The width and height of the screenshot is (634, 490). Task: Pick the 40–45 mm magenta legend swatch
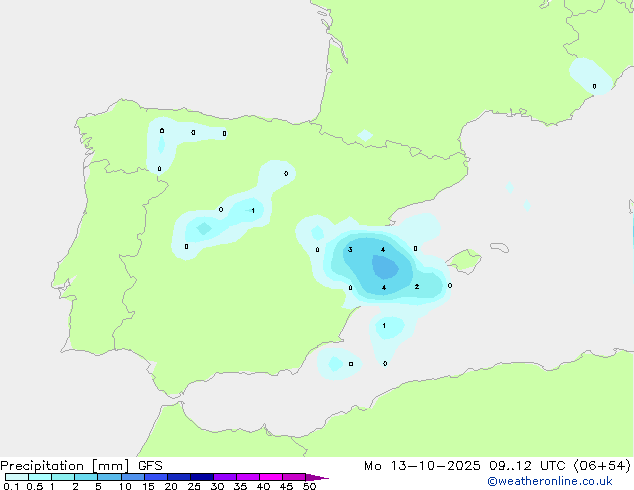271,477
